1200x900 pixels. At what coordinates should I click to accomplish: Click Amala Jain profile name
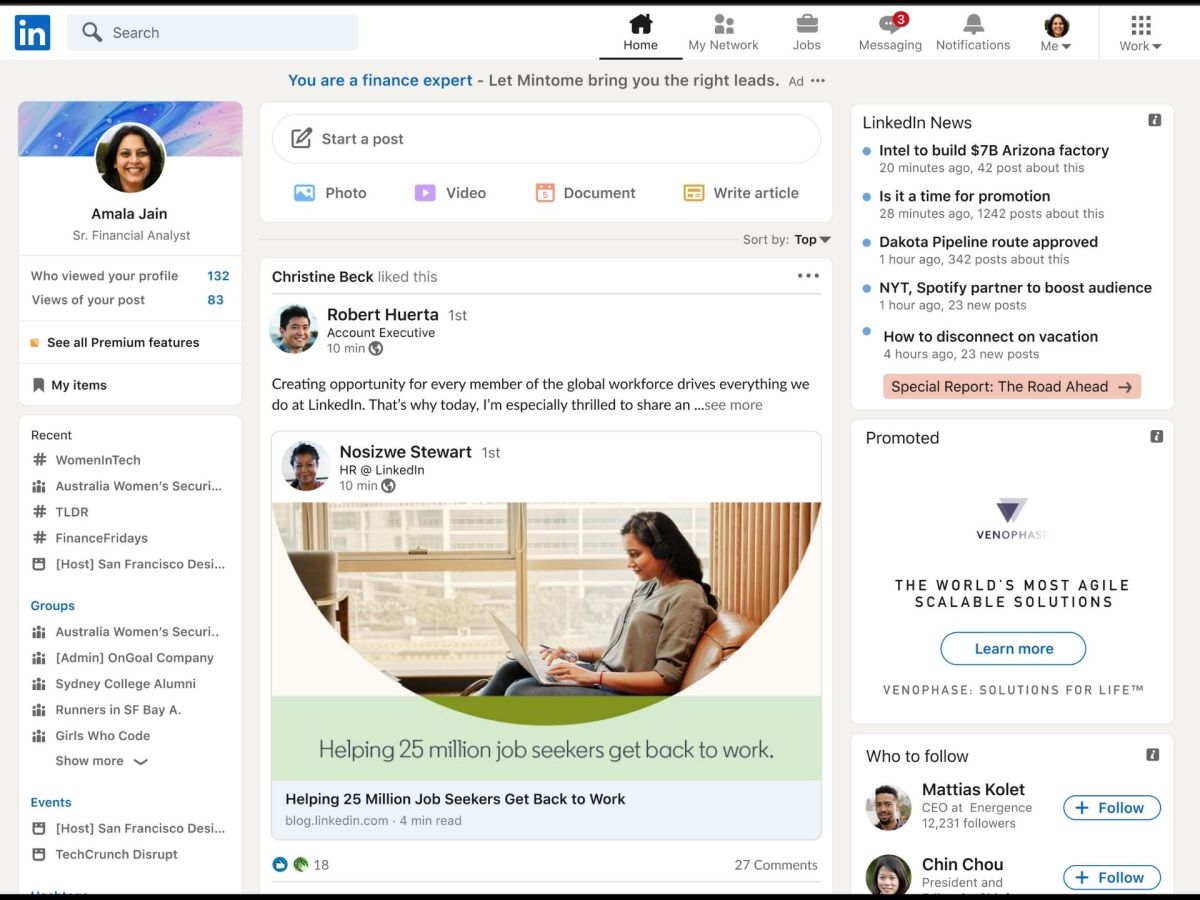coord(130,214)
